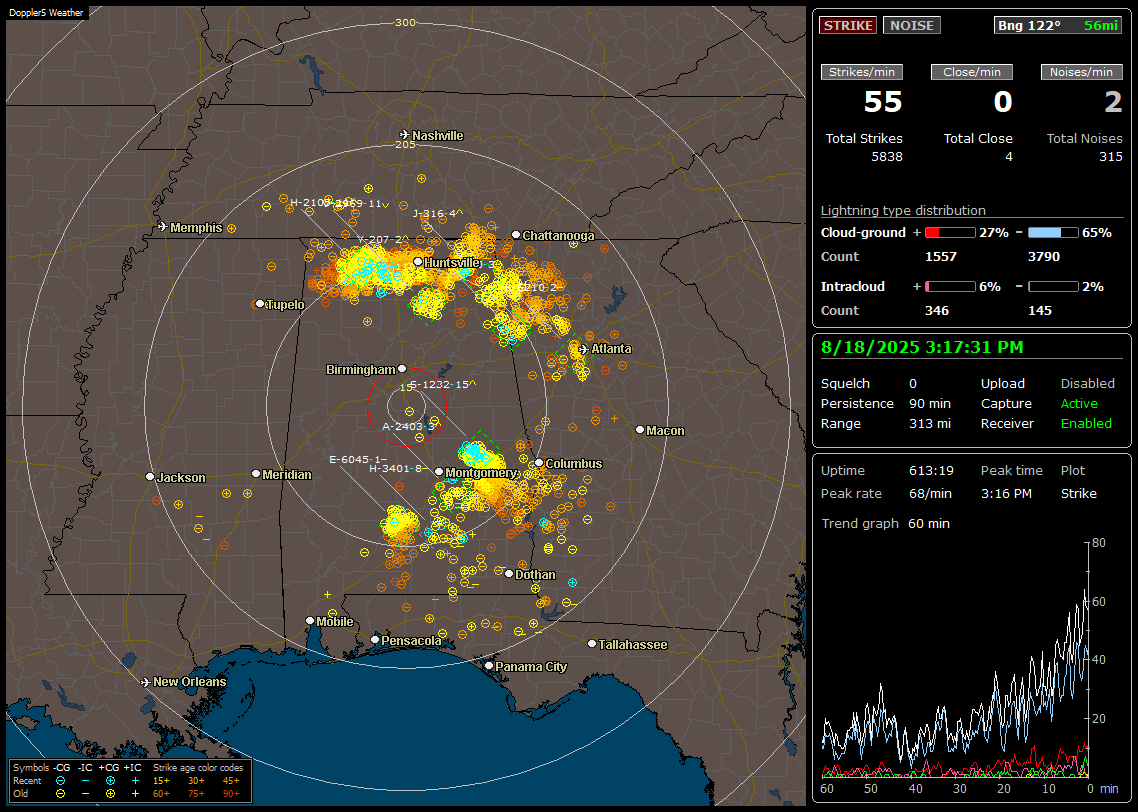Click the positive intracloud pink percentage bar
Viewport: 1138px width, 812px height.
coord(950,287)
